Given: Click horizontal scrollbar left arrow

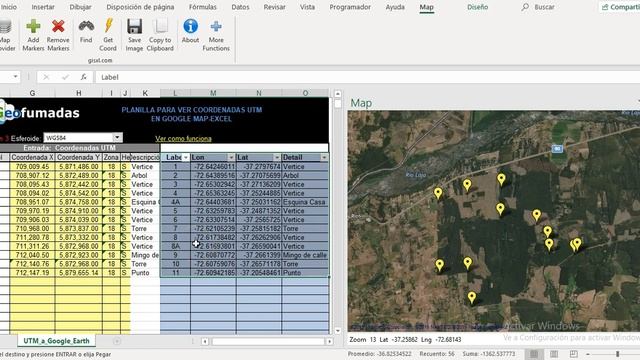Looking at the screenshot, I should tap(205, 341).
